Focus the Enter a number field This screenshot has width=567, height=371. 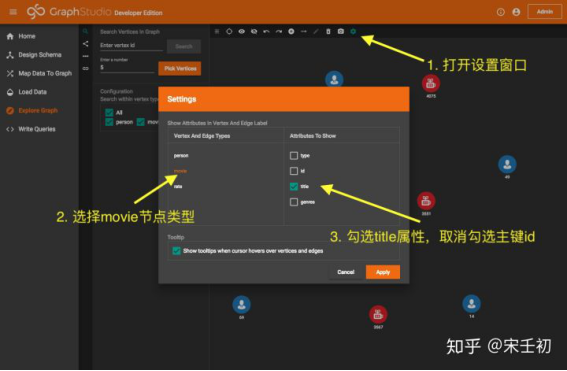(x=127, y=67)
